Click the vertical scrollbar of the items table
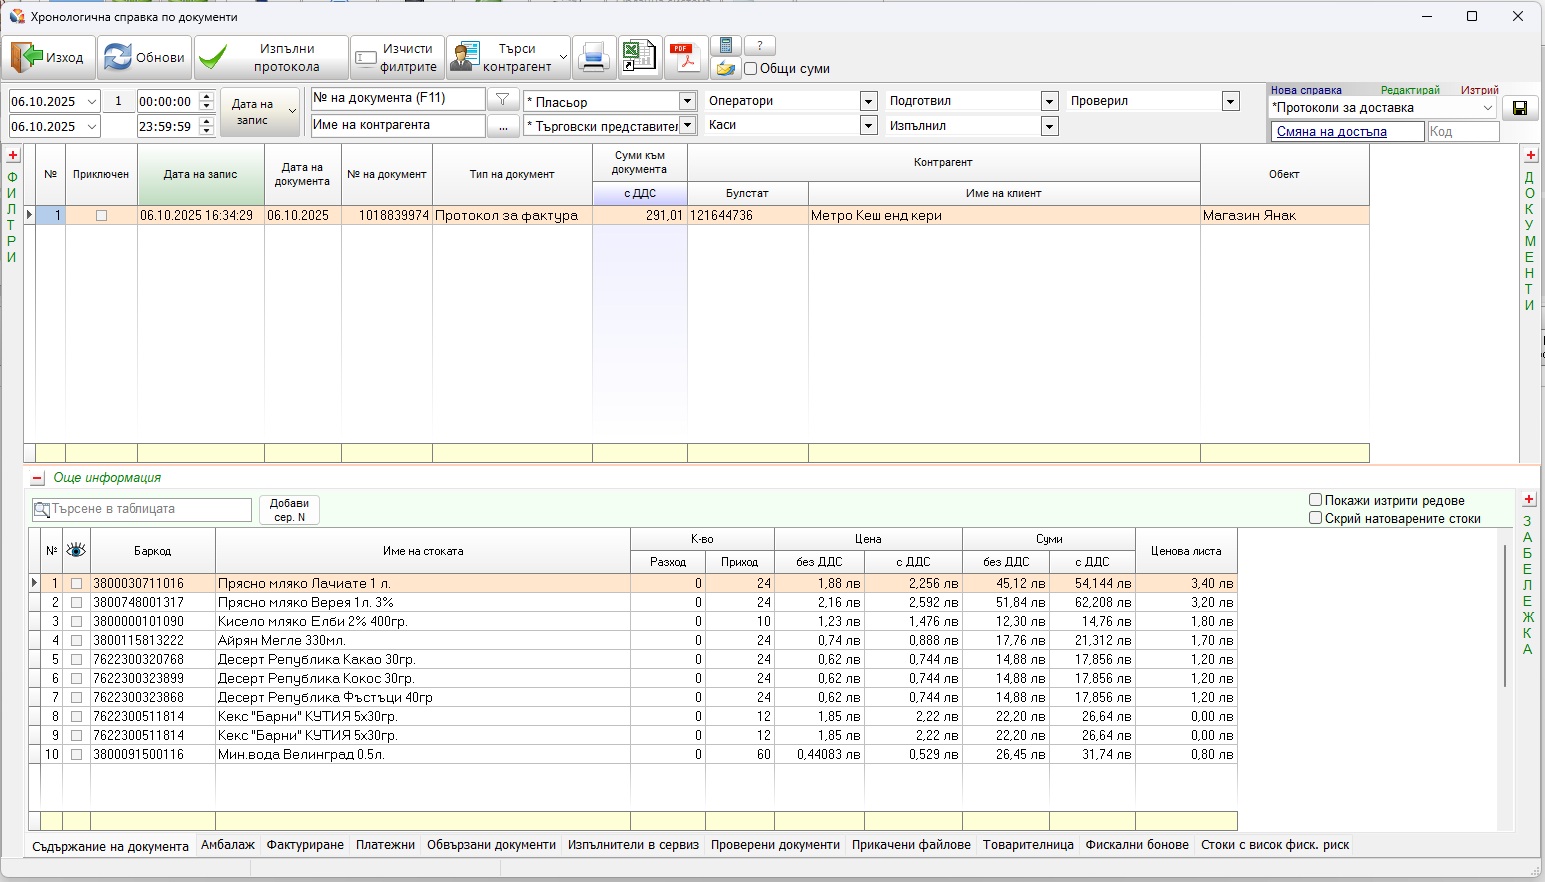 pyautogui.click(x=1505, y=615)
